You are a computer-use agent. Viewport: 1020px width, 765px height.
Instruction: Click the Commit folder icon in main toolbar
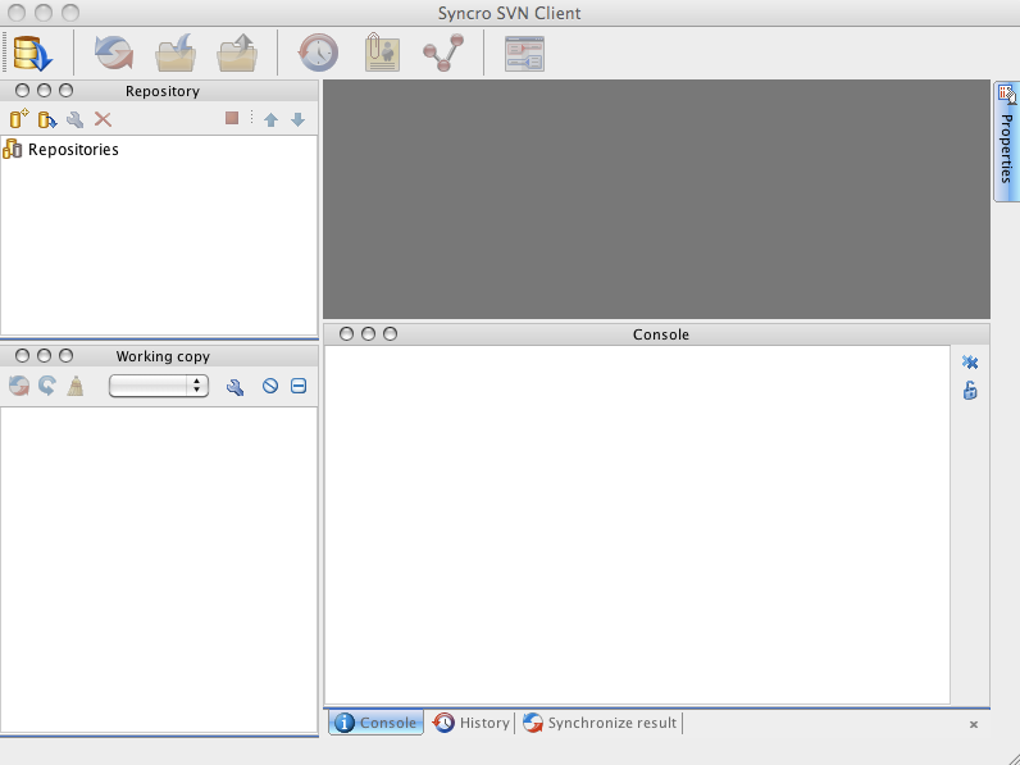coord(237,53)
